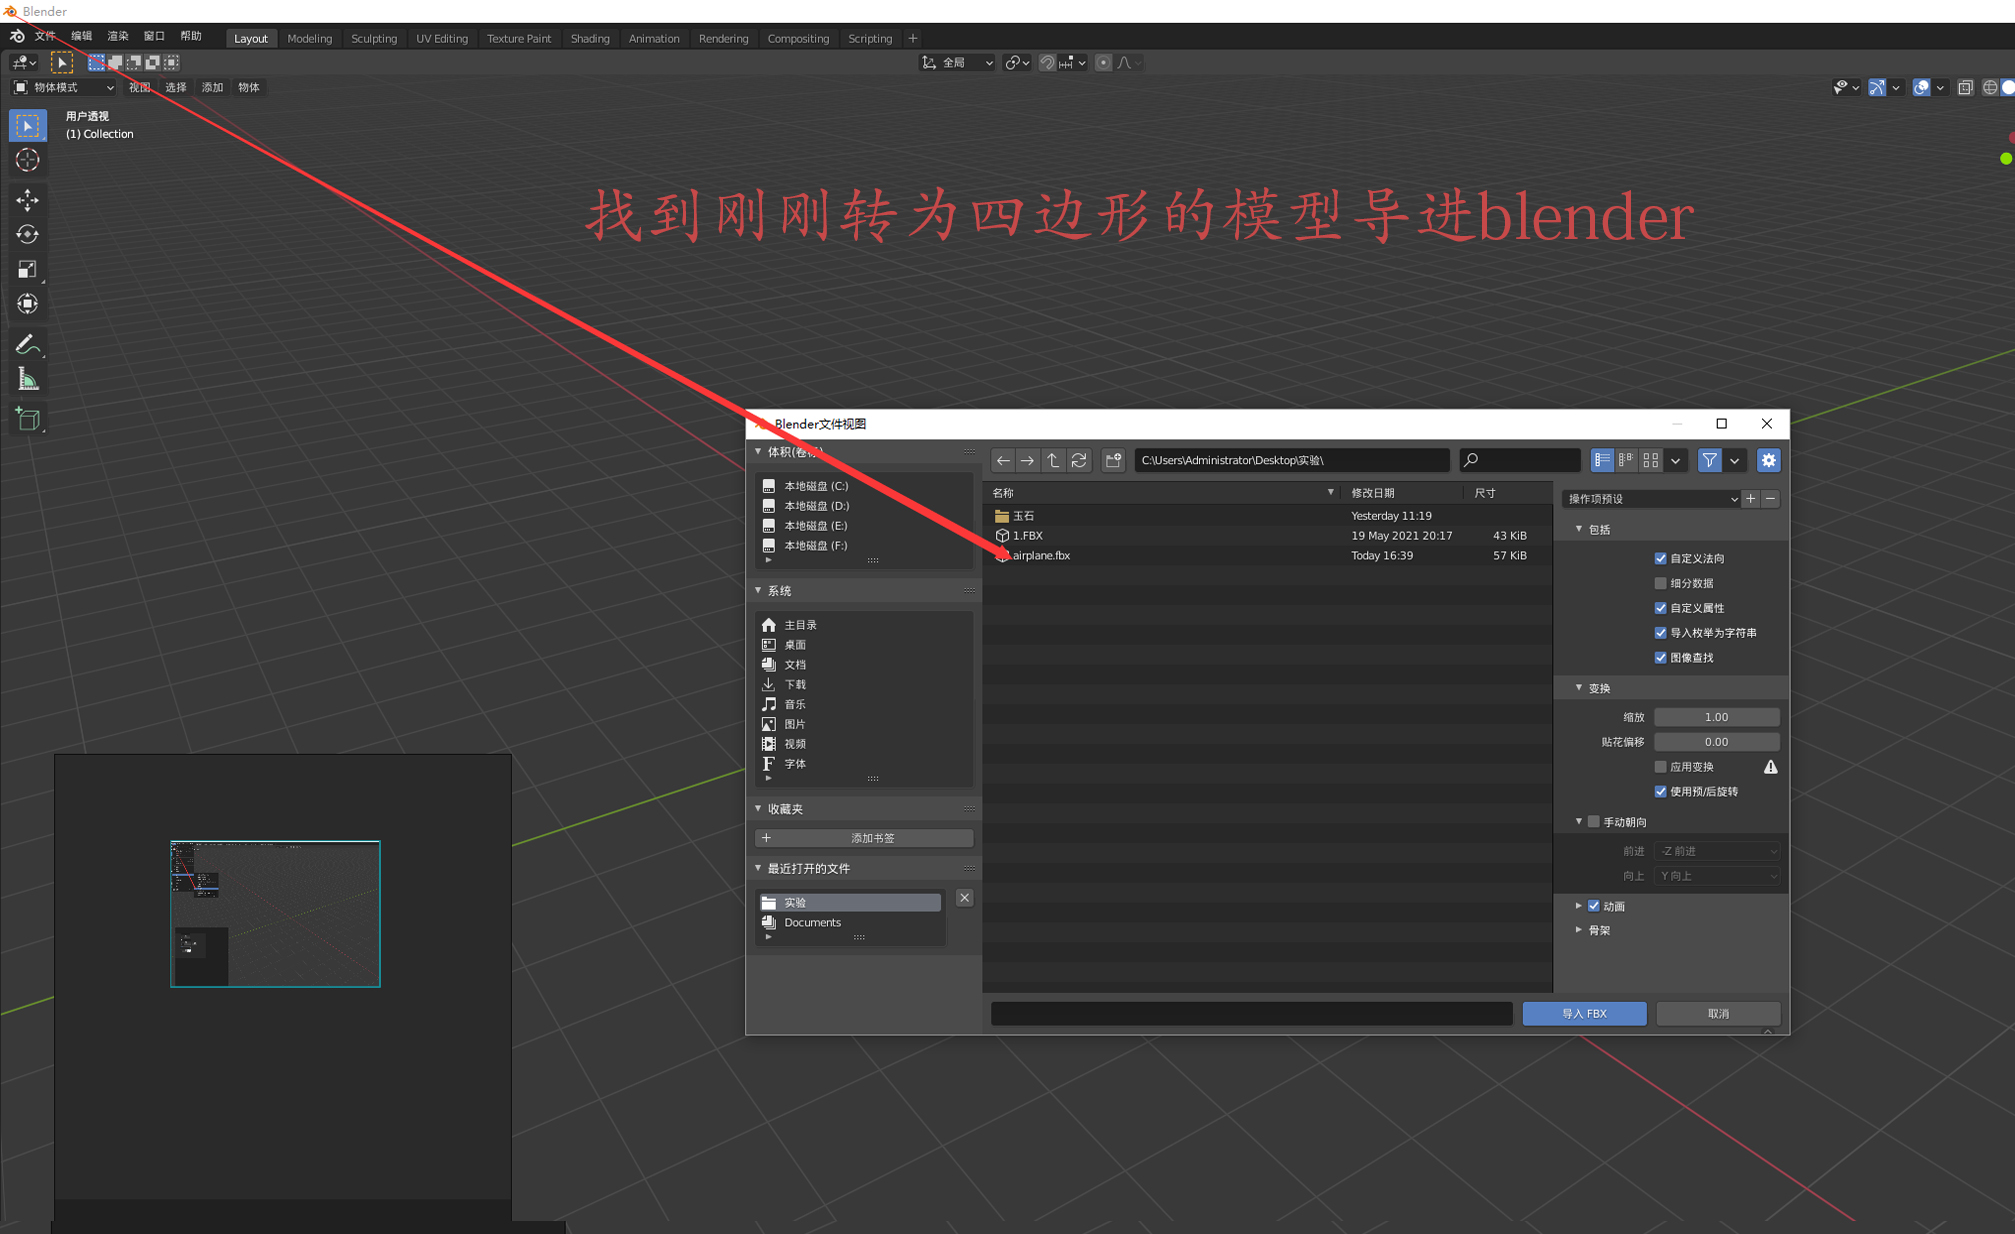The width and height of the screenshot is (2015, 1234).
Task: Open the 文件 menu
Action: pos(45,36)
